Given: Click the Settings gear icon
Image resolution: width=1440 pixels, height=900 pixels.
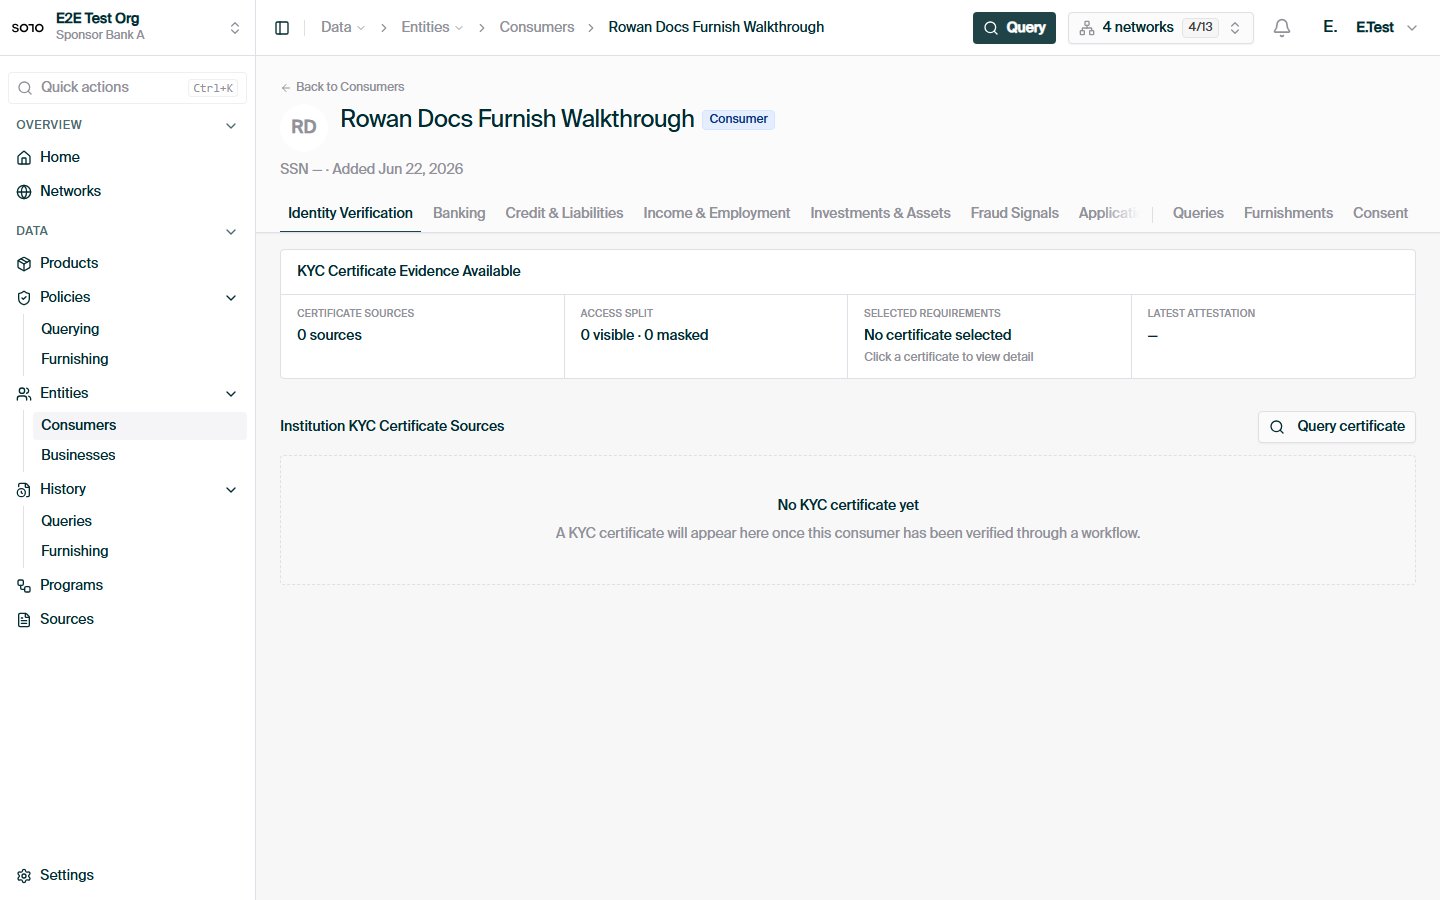Looking at the screenshot, I should (x=24, y=876).
